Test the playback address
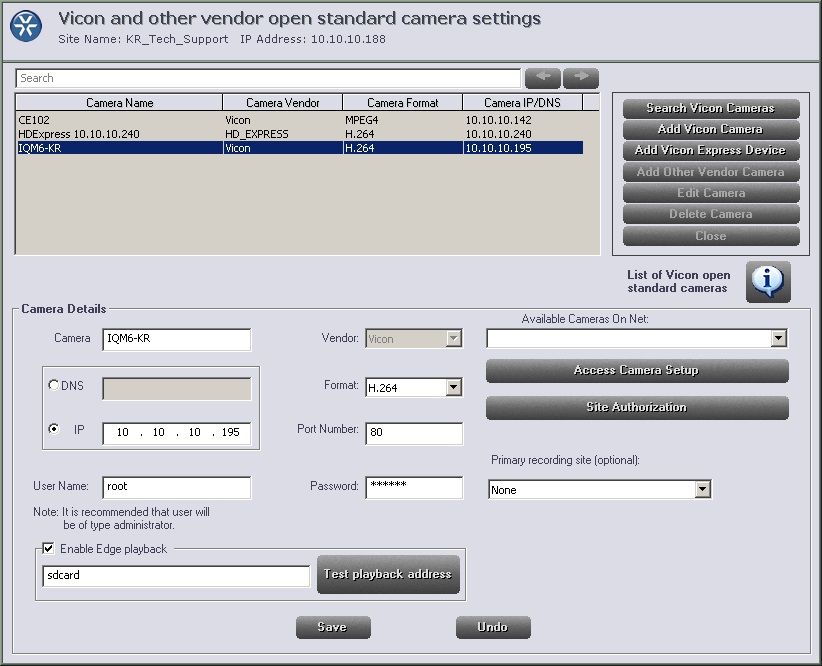 [388, 574]
